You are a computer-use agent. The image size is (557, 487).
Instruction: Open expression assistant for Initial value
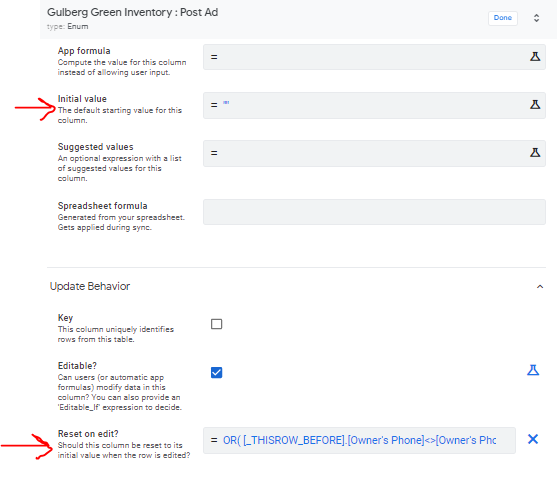[x=535, y=104]
